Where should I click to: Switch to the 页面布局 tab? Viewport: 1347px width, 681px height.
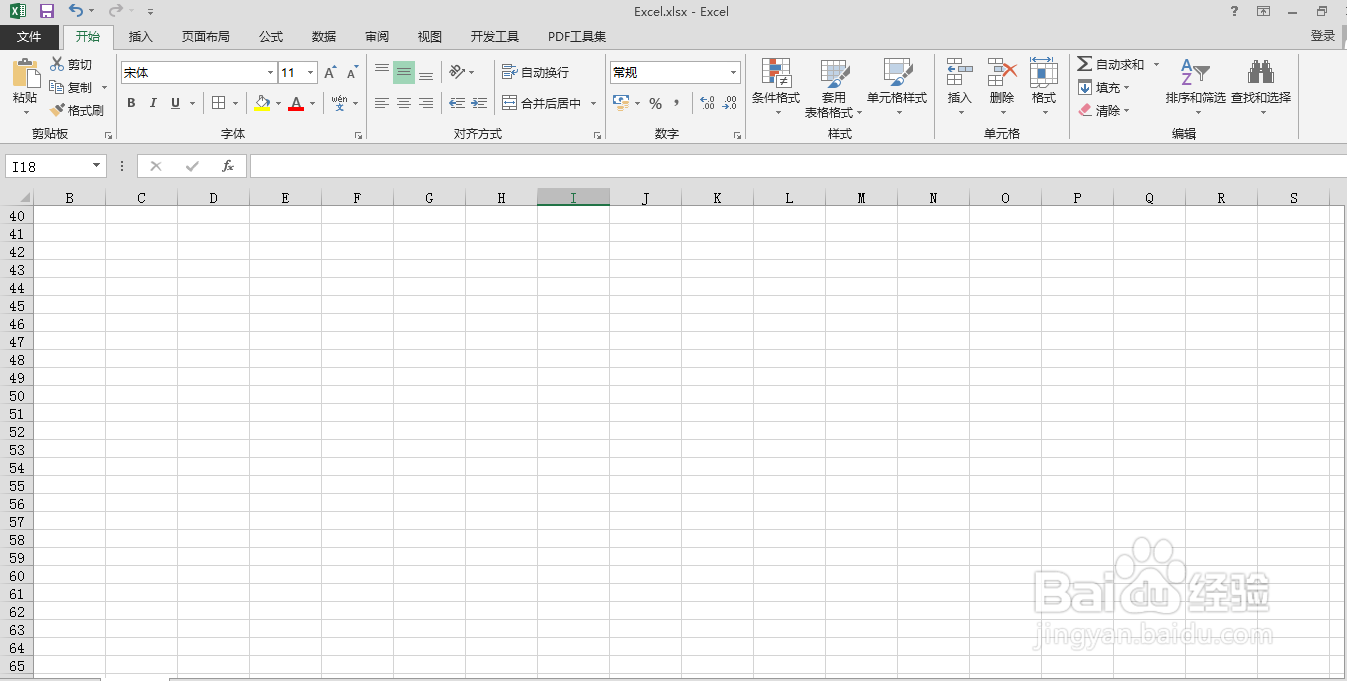point(205,37)
